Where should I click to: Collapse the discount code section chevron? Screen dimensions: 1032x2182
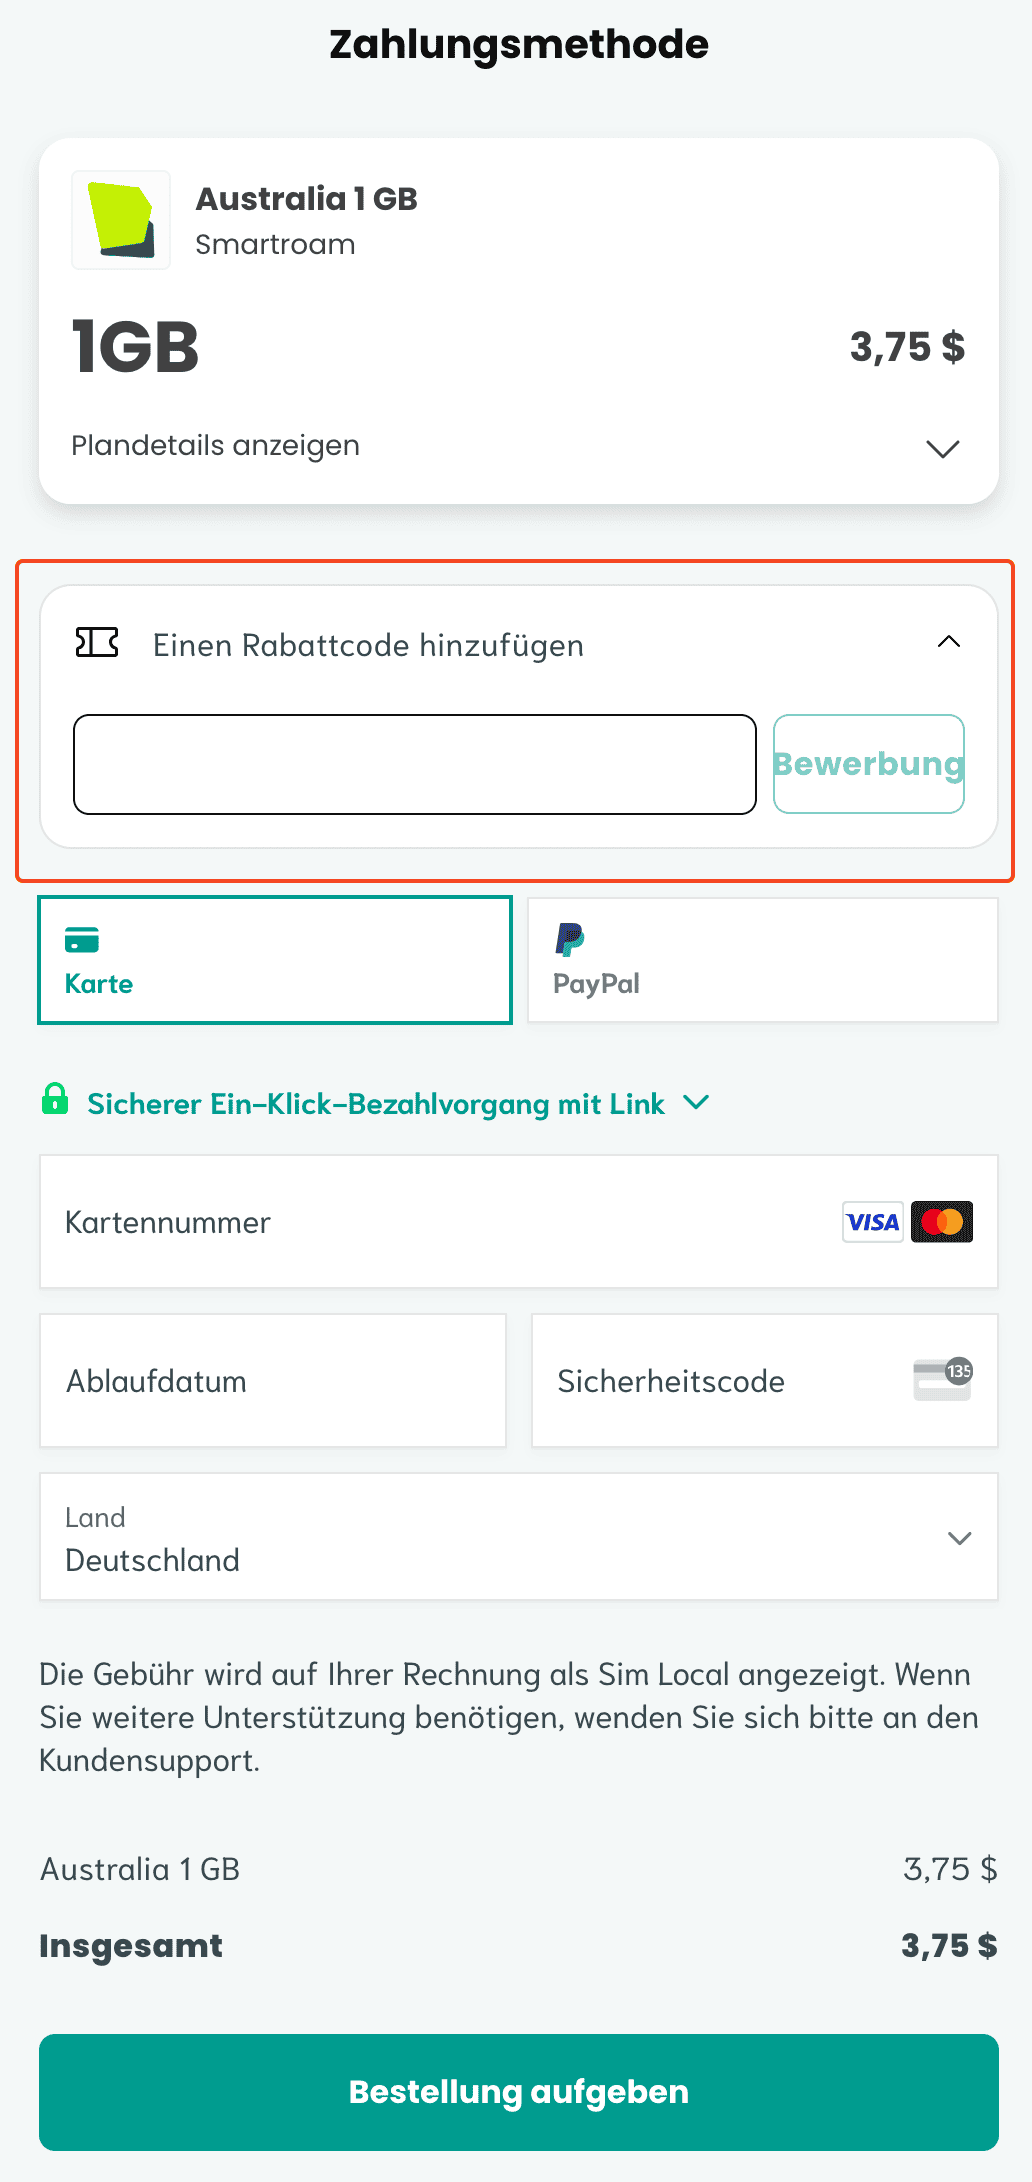coord(948,642)
